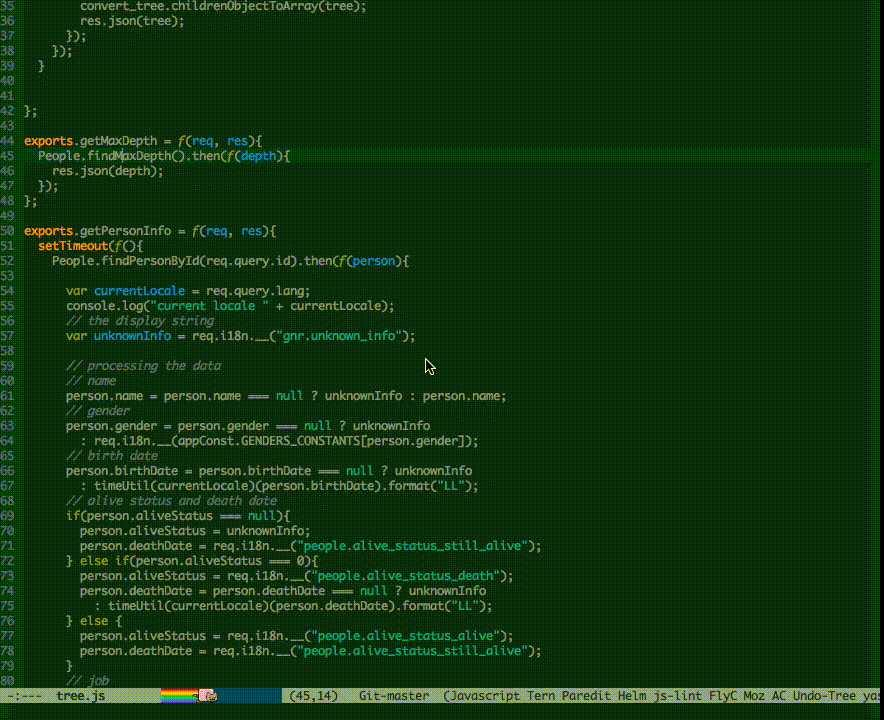884x720 pixels.
Task: Click the string "people.alive_status_death"
Action: click(x=405, y=576)
